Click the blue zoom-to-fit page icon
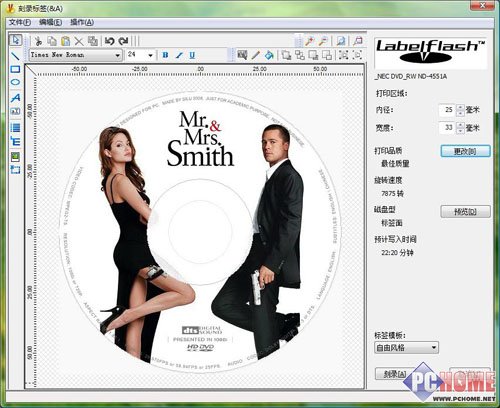This screenshot has height=408, width=500. [x=341, y=41]
